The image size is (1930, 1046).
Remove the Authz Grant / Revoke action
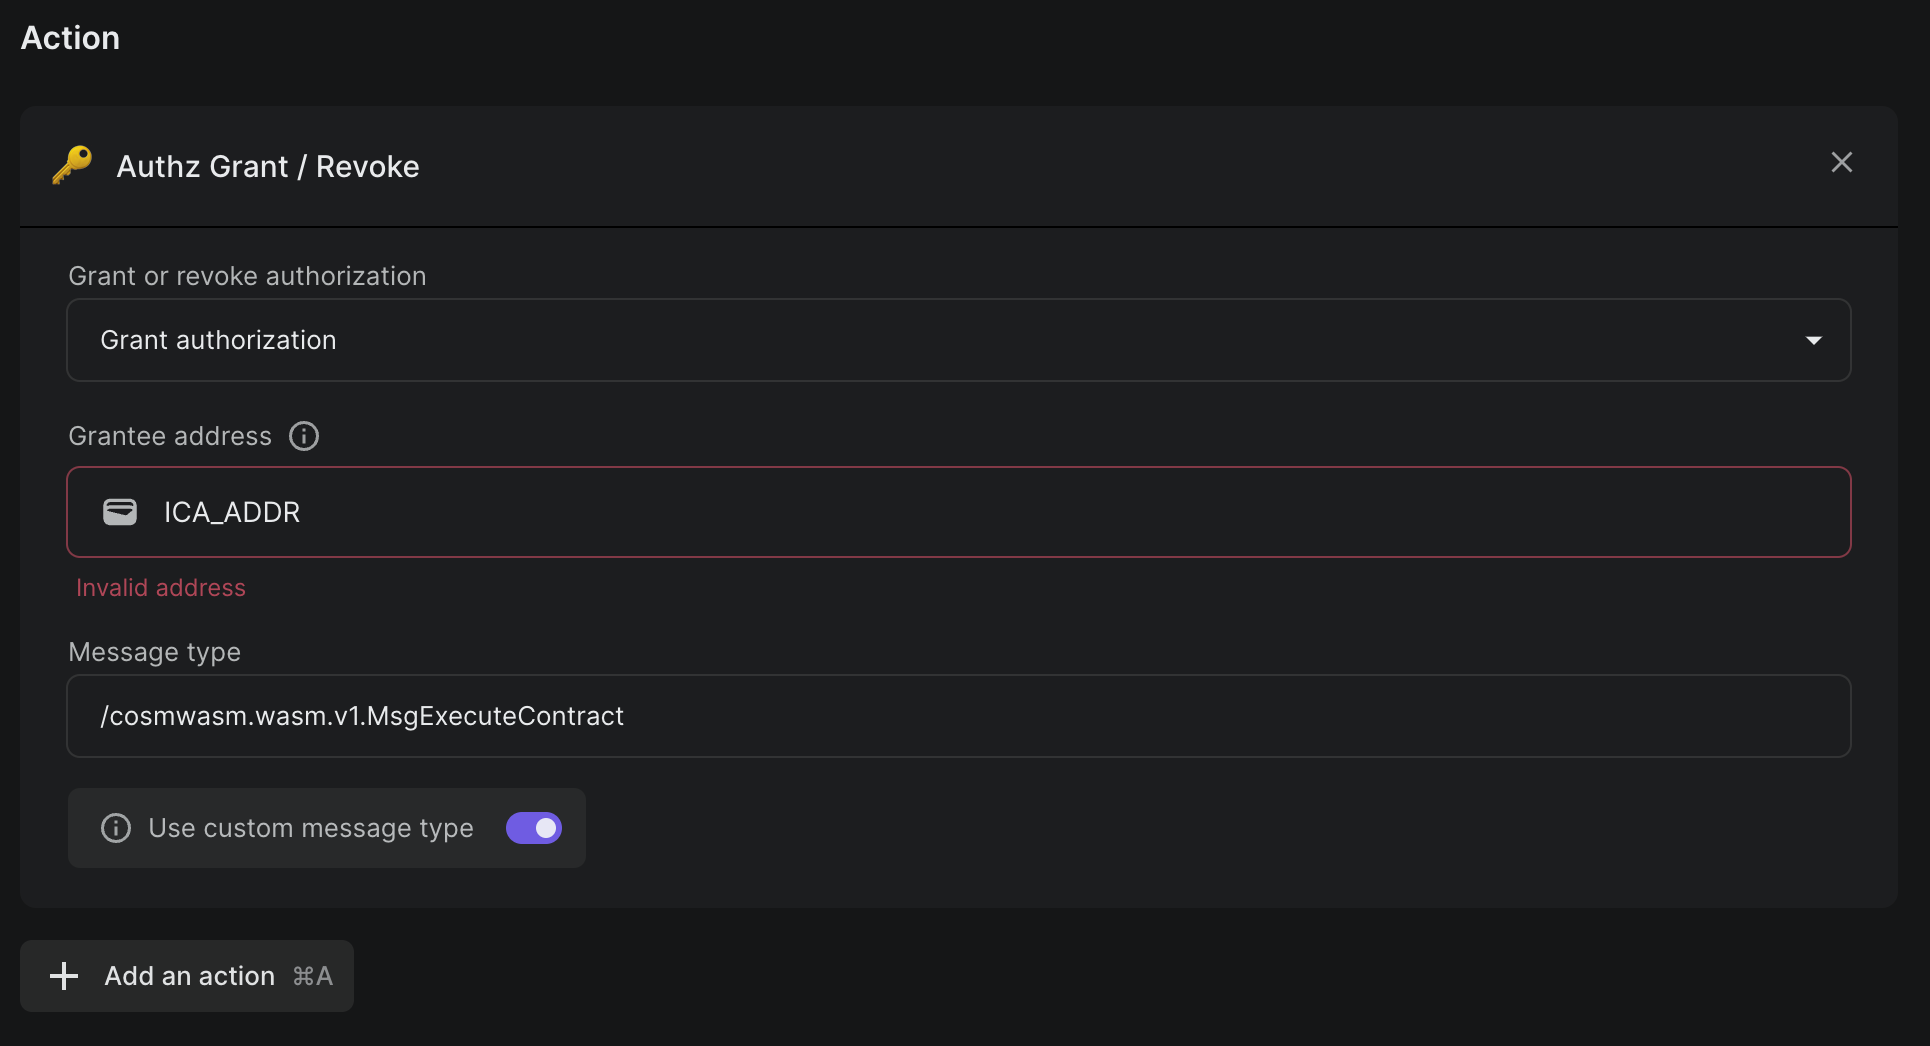(x=1841, y=162)
